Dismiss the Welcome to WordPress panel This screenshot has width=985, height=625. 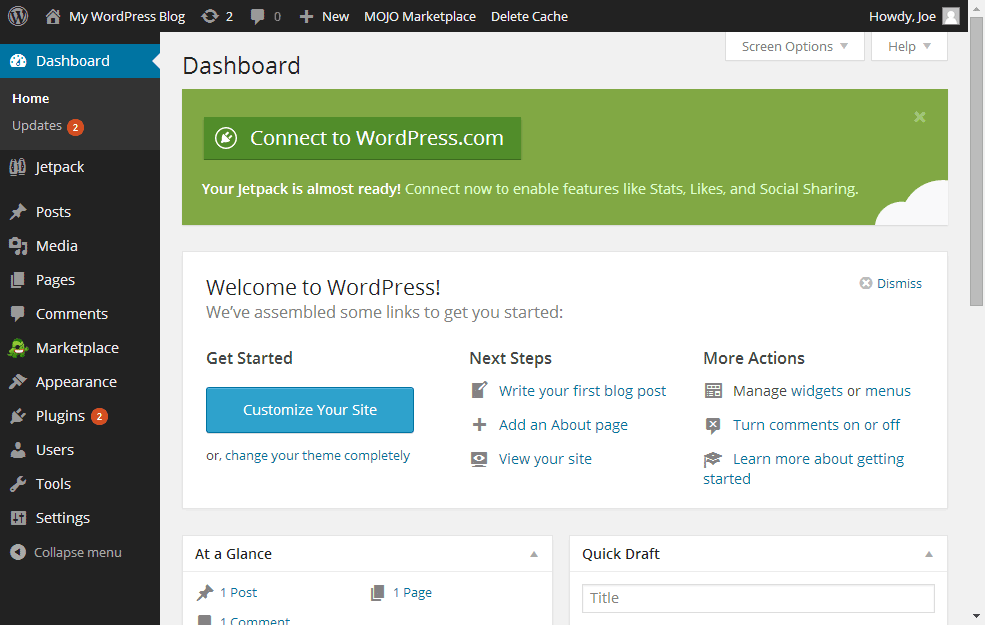pos(891,283)
